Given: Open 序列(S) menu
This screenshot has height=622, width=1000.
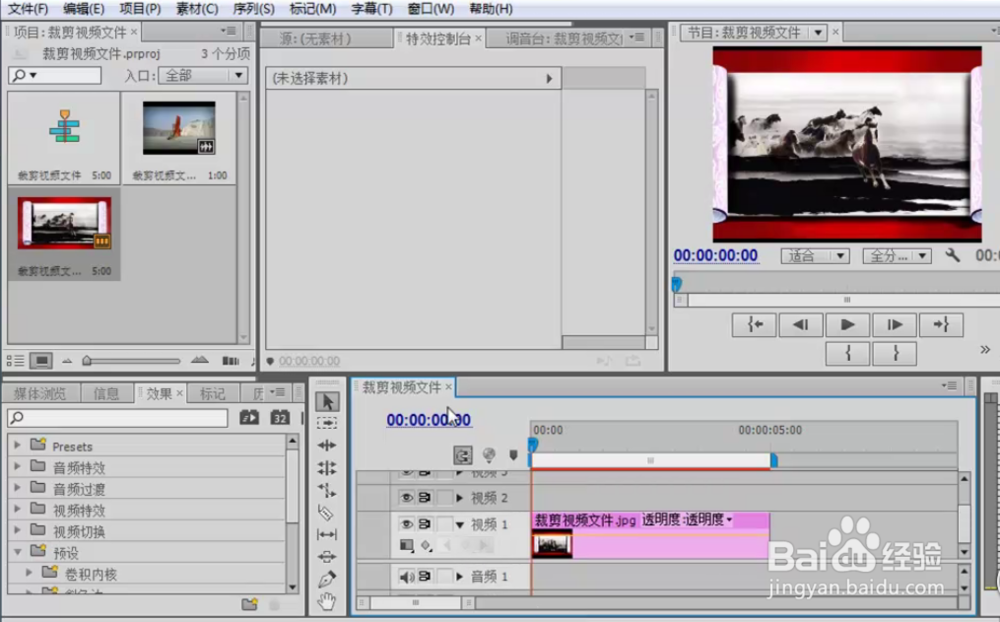Looking at the screenshot, I should tap(253, 9).
